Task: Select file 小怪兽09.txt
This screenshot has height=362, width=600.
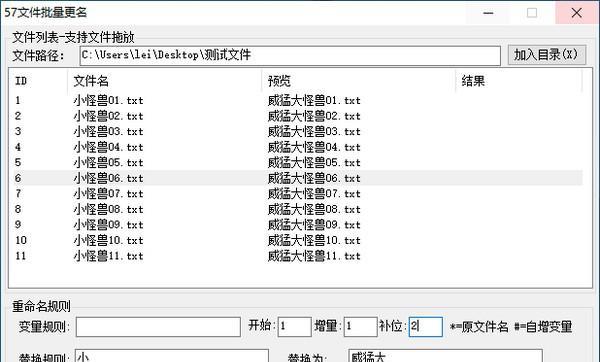Action: coord(108,225)
